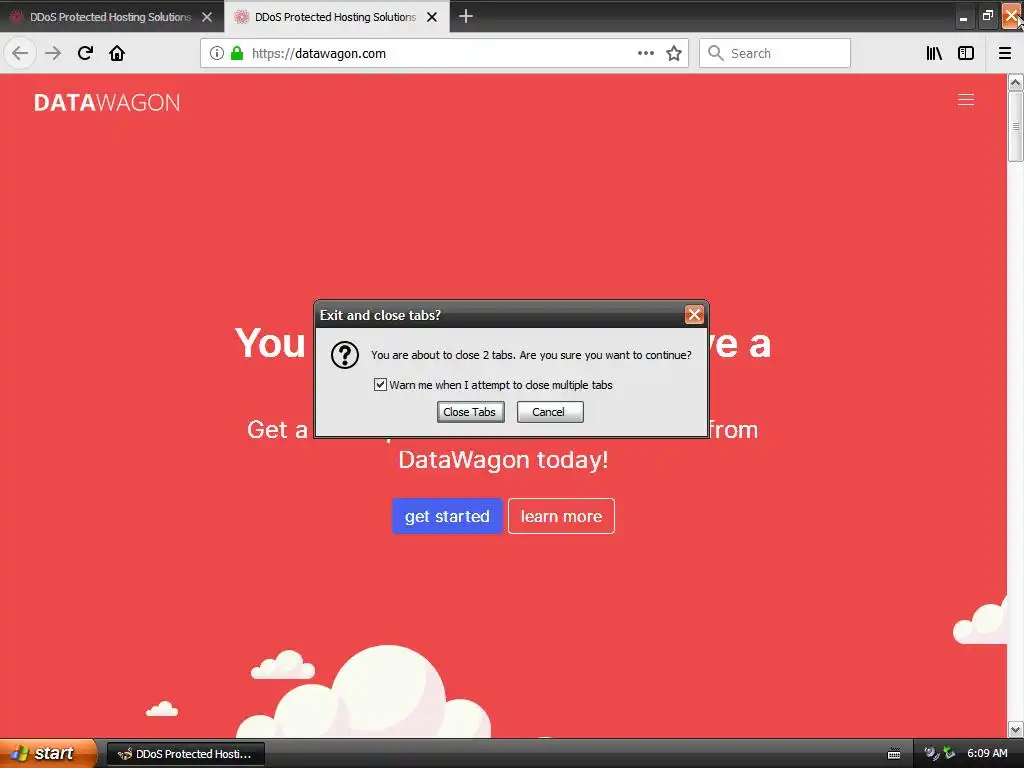
Task: Close the first DDoS Protected Hosting tab
Action: point(207,17)
